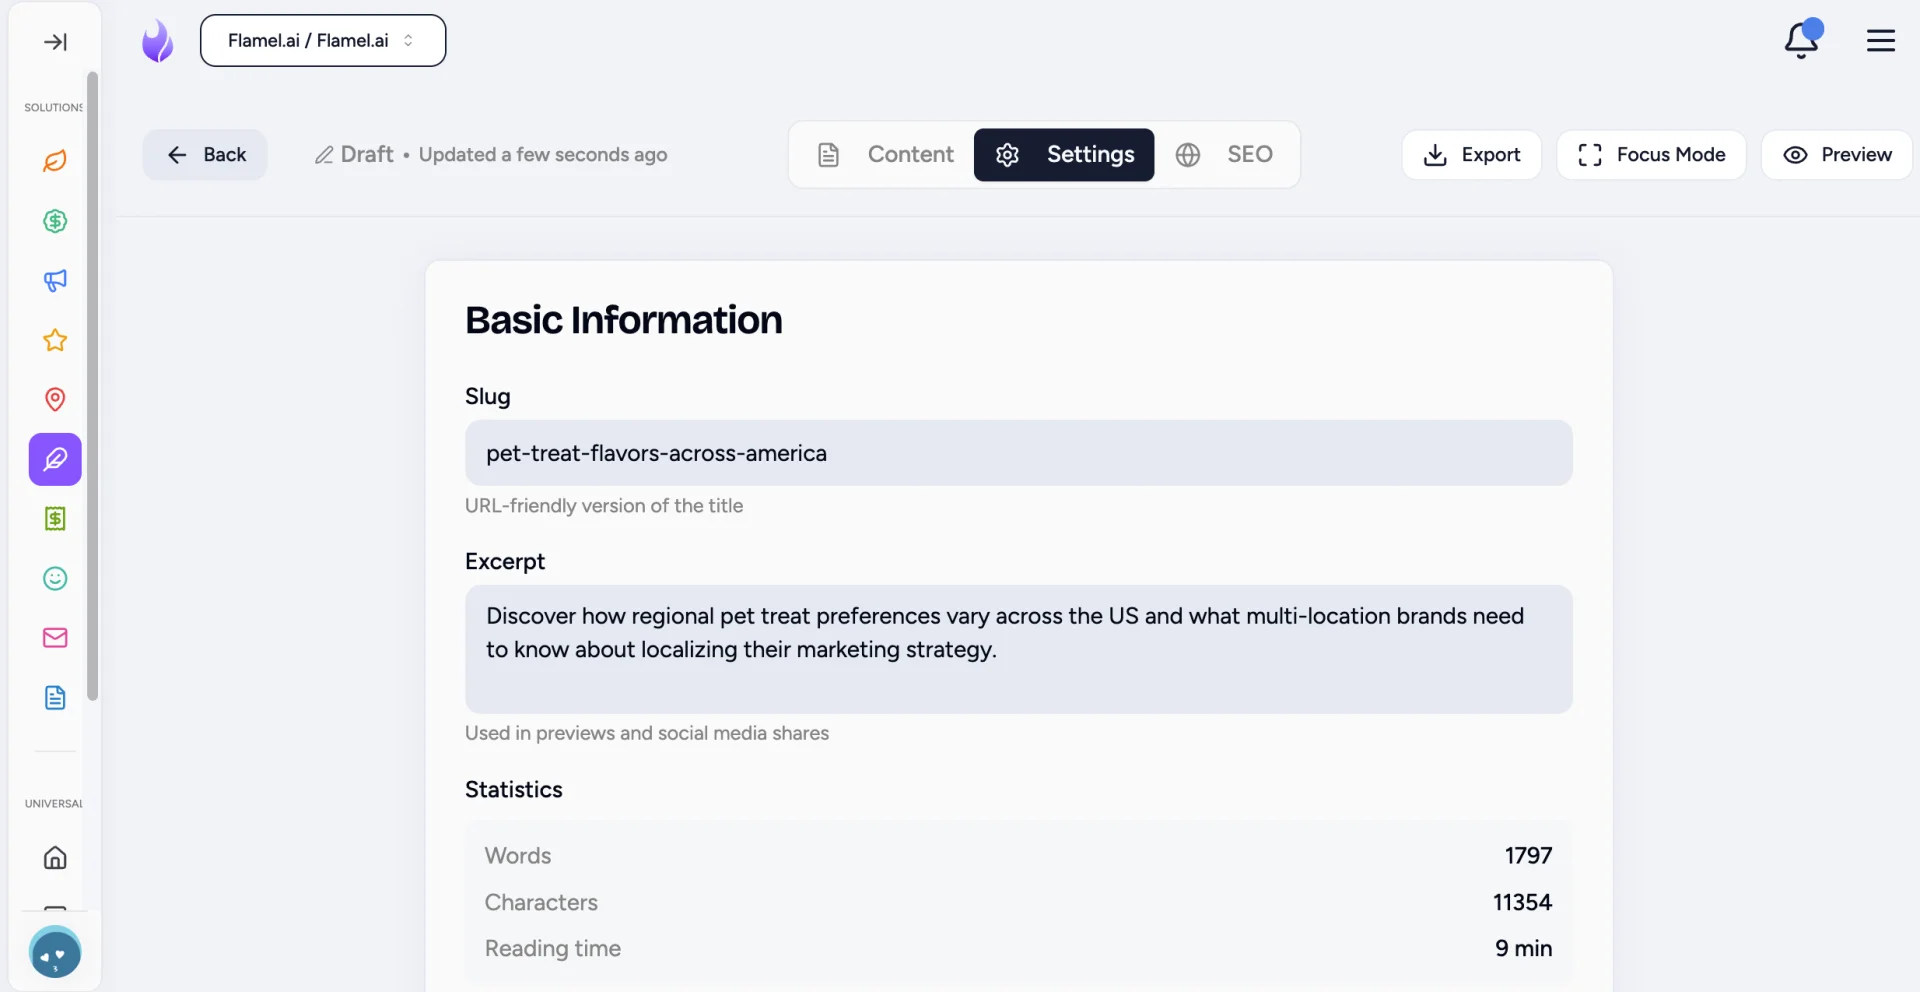Viewport: 1920px width, 992px height.
Task: Click the Reading time value 9 min
Action: 1523,948
